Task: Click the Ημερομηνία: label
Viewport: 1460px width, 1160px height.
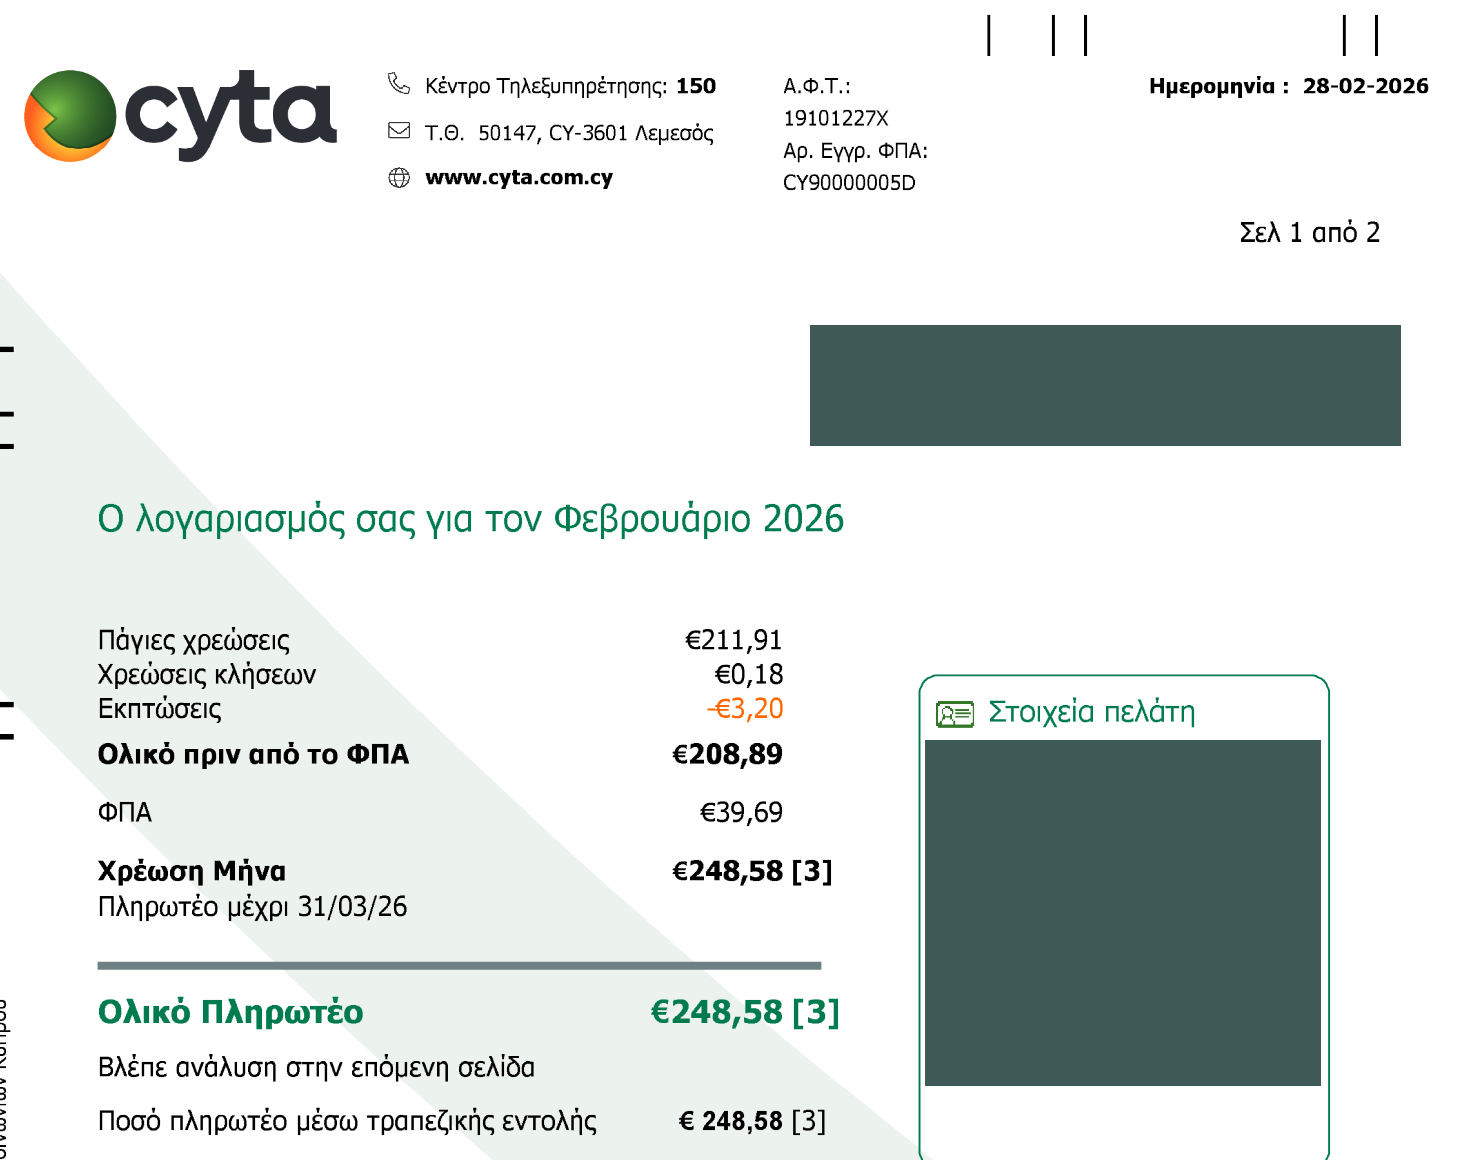Action: click(x=1219, y=86)
